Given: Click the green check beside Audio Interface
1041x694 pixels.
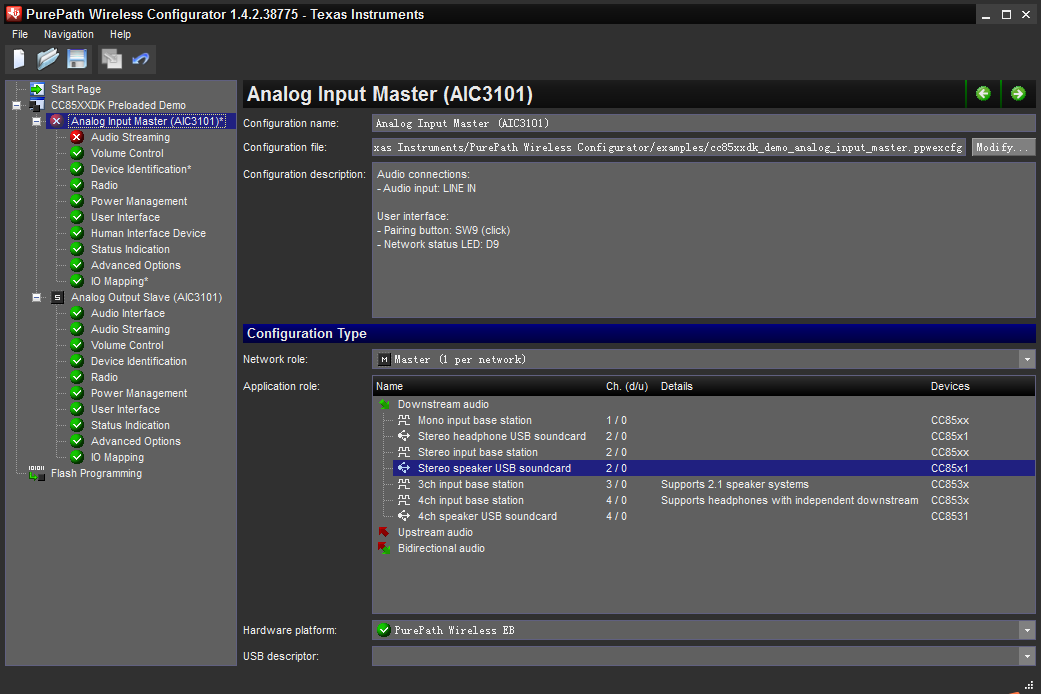Looking at the screenshot, I should click(77, 313).
